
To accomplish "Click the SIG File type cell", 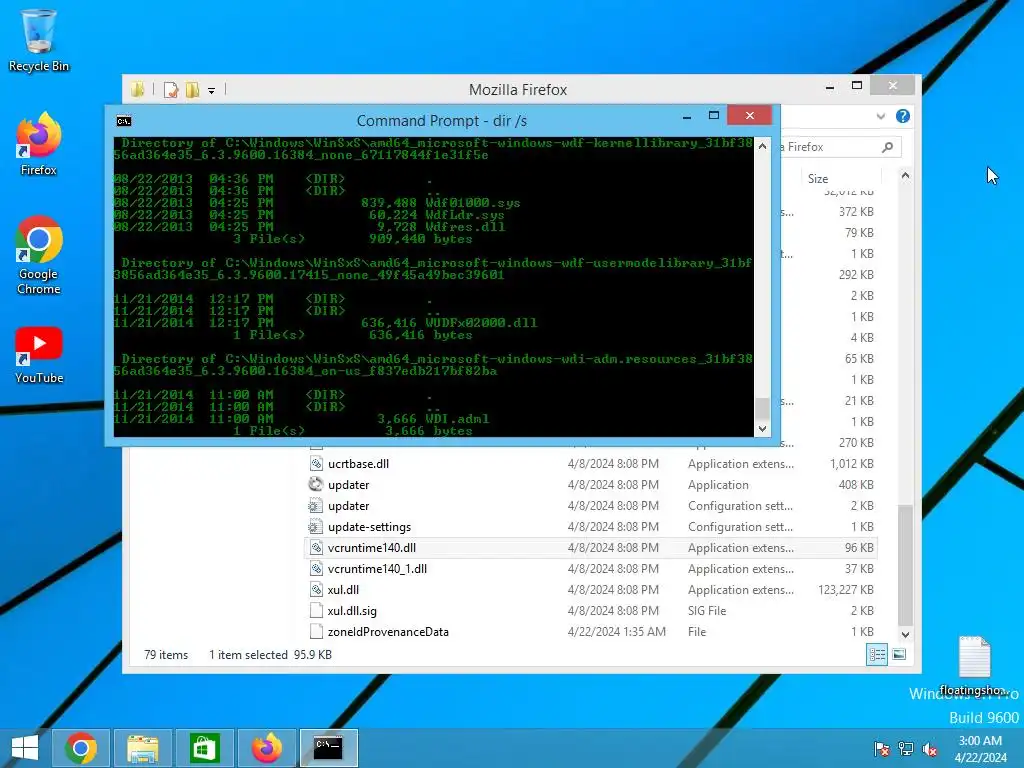I will tap(707, 611).
